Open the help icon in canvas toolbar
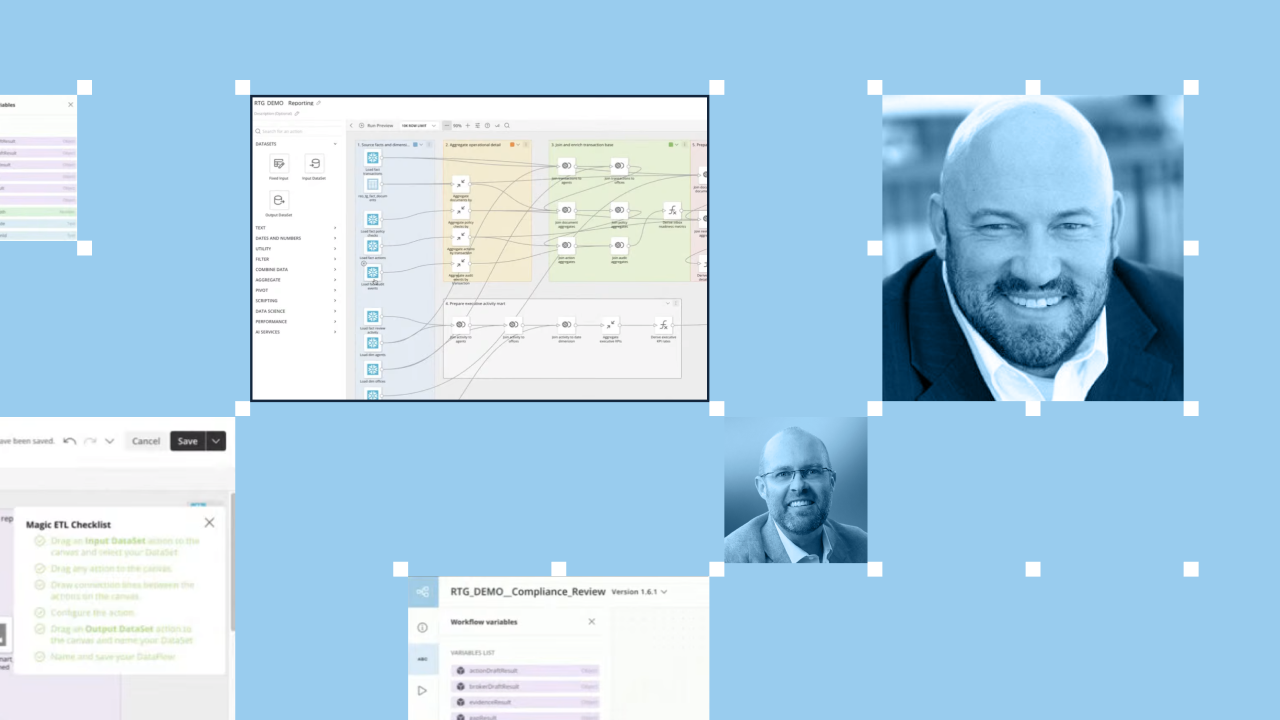This screenshot has width=1280, height=720. (487, 125)
